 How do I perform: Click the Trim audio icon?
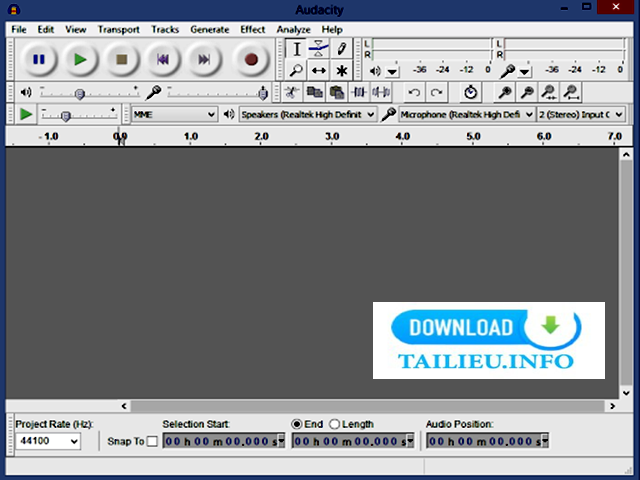pos(359,92)
